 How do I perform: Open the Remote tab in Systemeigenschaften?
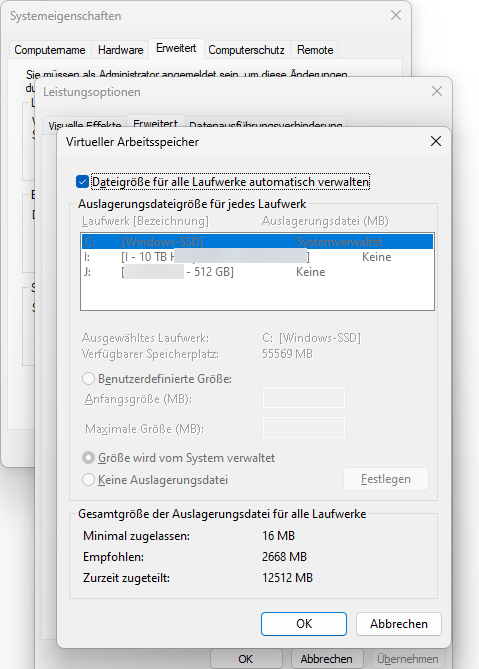click(x=315, y=50)
